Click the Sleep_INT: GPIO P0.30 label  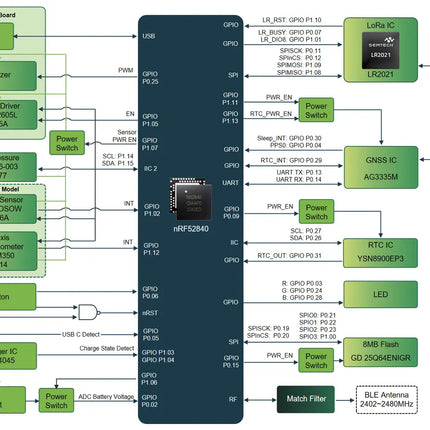pyautogui.click(x=289, y=138)
